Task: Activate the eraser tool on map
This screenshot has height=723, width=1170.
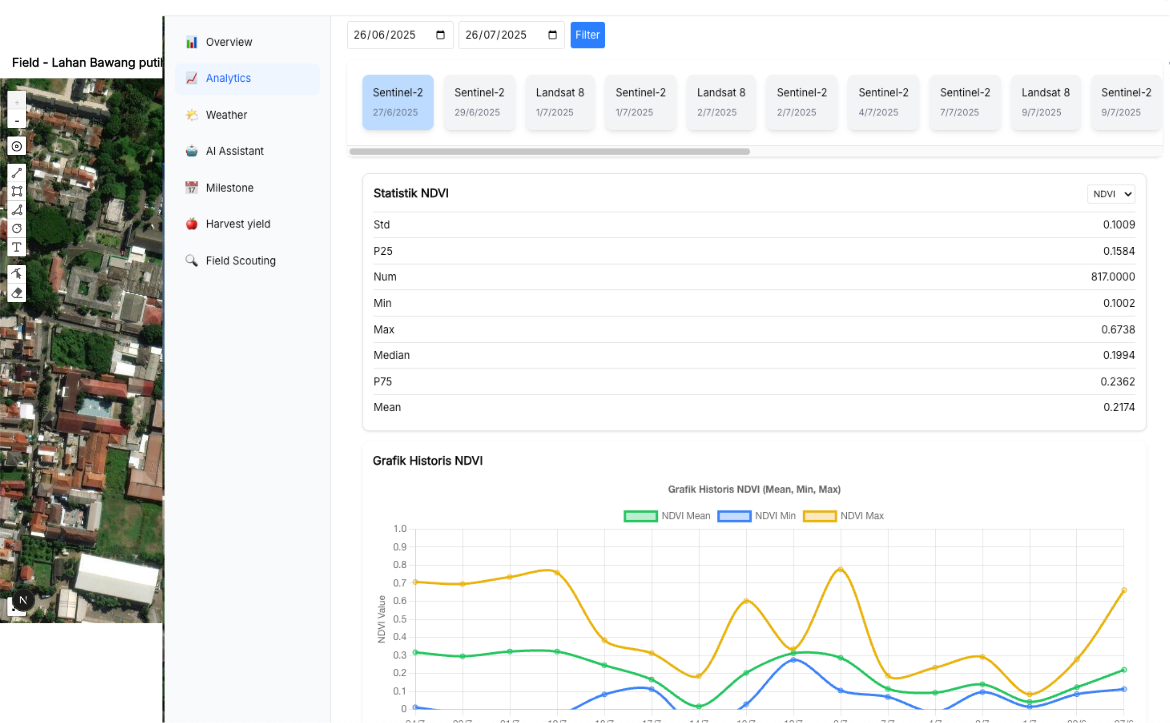Action: click(x=17, y=293)
